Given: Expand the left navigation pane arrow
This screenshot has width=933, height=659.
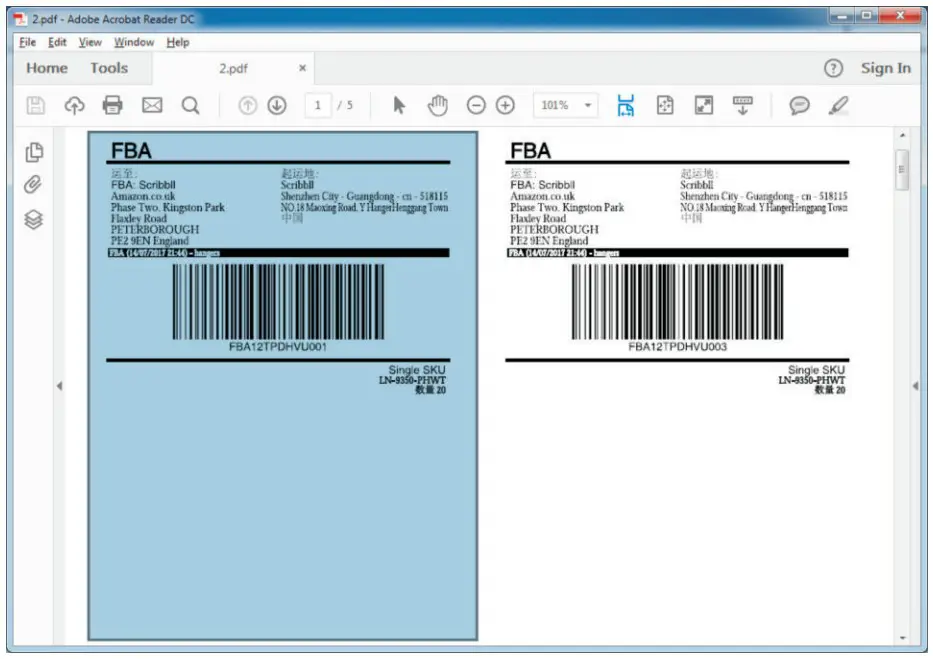Looking at the screenshot, I should (x=59, y=386).
